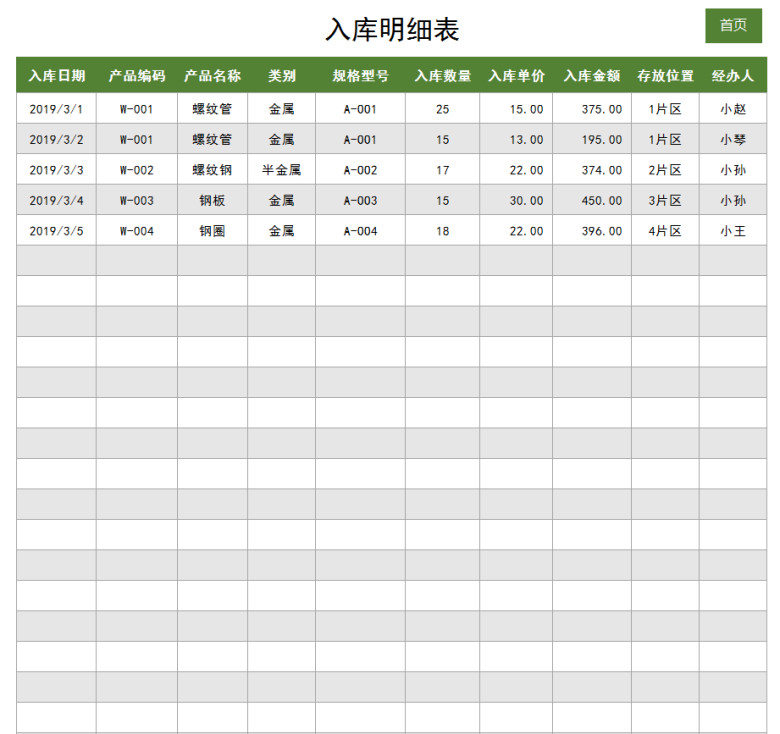Select unit price 13.00
780x734 pixels.
click(x=516, y=139)
